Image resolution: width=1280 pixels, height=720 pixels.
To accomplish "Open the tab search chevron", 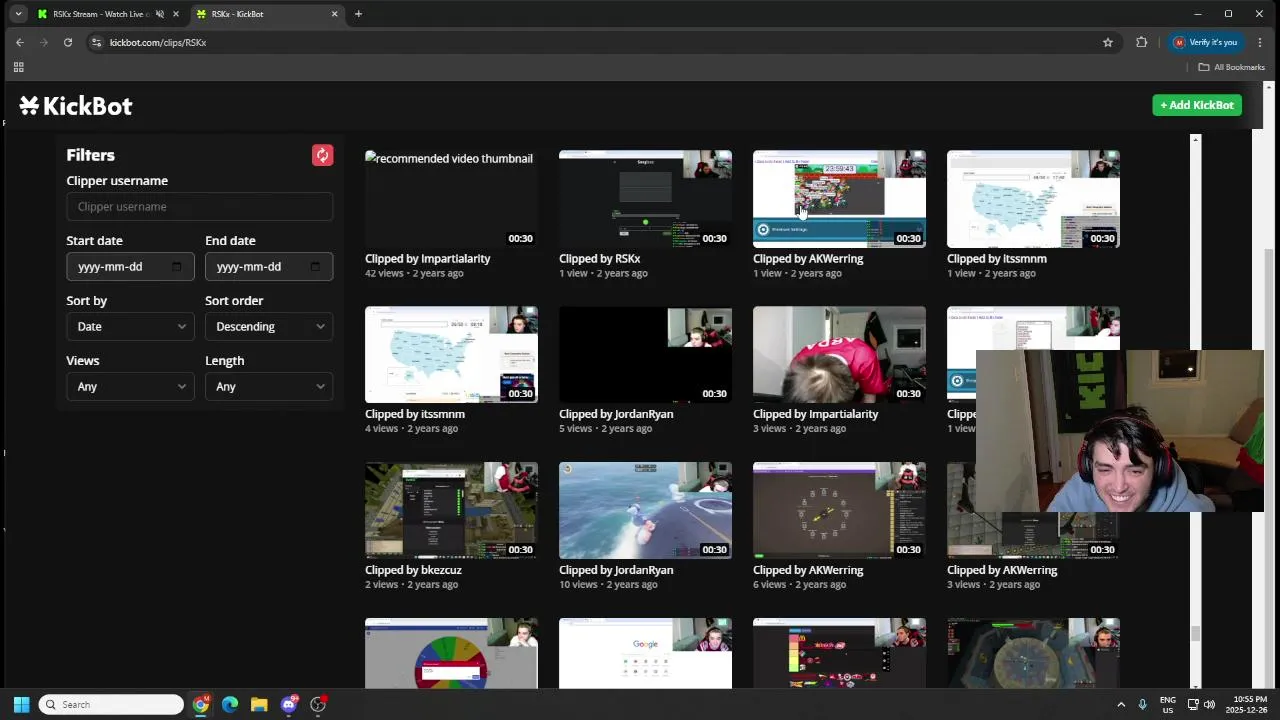I will tap(18, 14).
